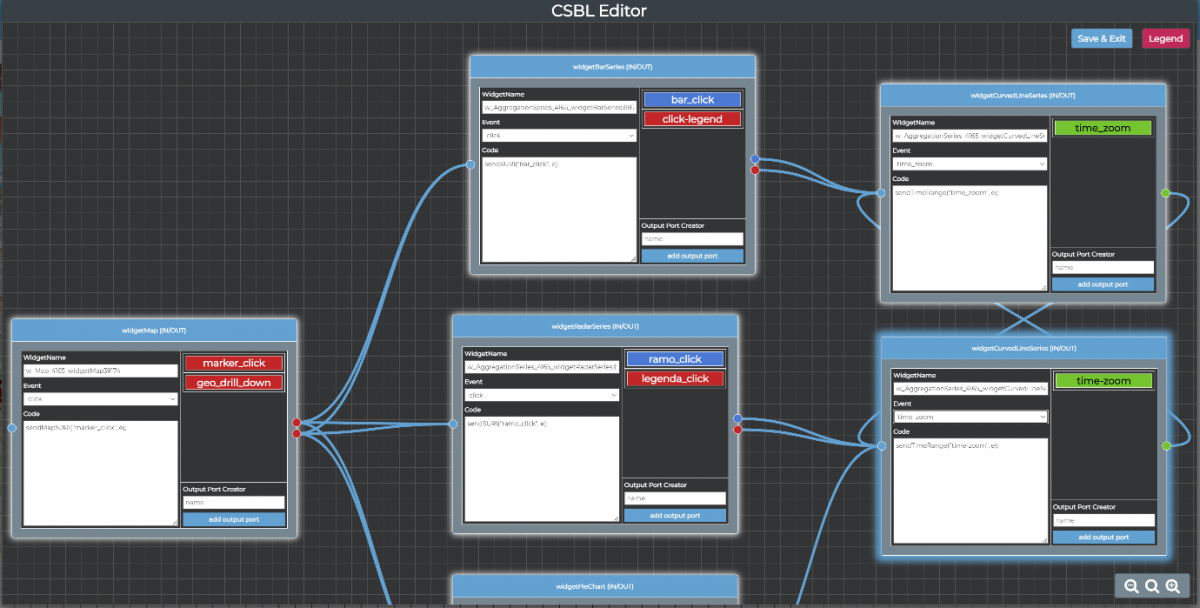This screenshot has height=608, width=1200.
Task: Select the green time_zoom port label
Action: coord(1101,128)
